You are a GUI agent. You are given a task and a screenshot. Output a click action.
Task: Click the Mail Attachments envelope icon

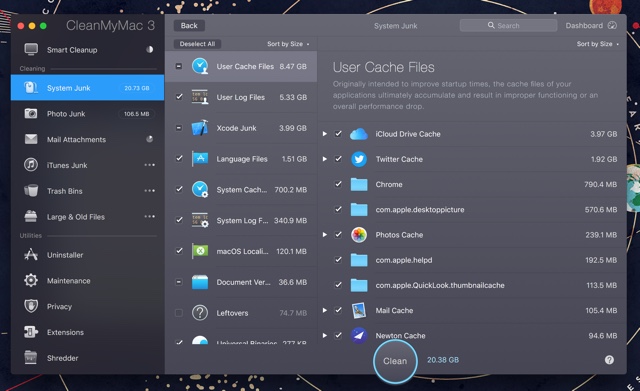click(31, 139)
